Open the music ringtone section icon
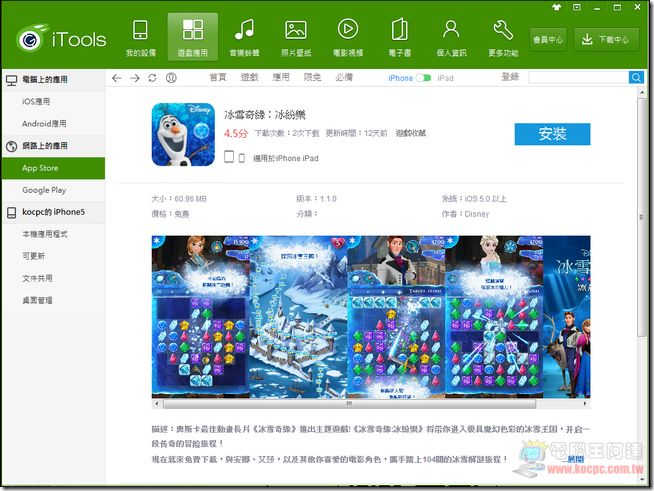This screenshot has height=491, width=654. tap(244, 37)
